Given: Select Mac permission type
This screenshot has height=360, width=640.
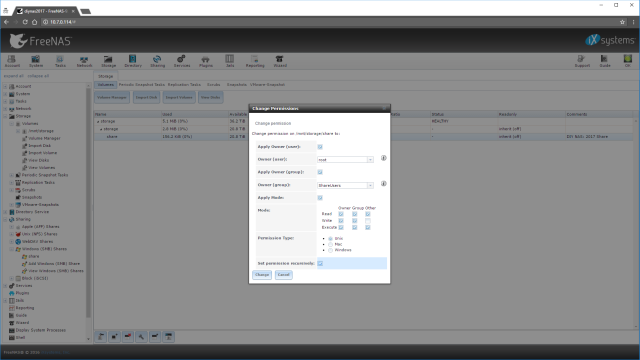Looking at the screenshot, I should click(330, 244).
